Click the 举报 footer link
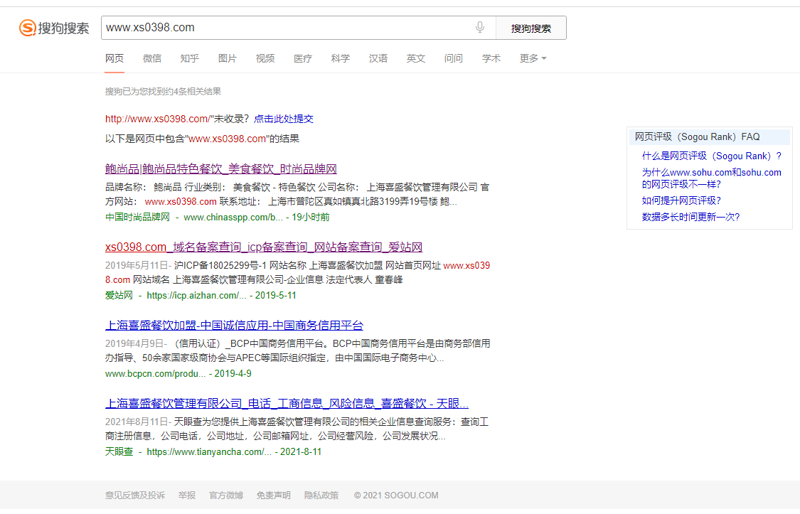Screen dimensions: 800x514 pyautogui.click(x=187, y=495)
